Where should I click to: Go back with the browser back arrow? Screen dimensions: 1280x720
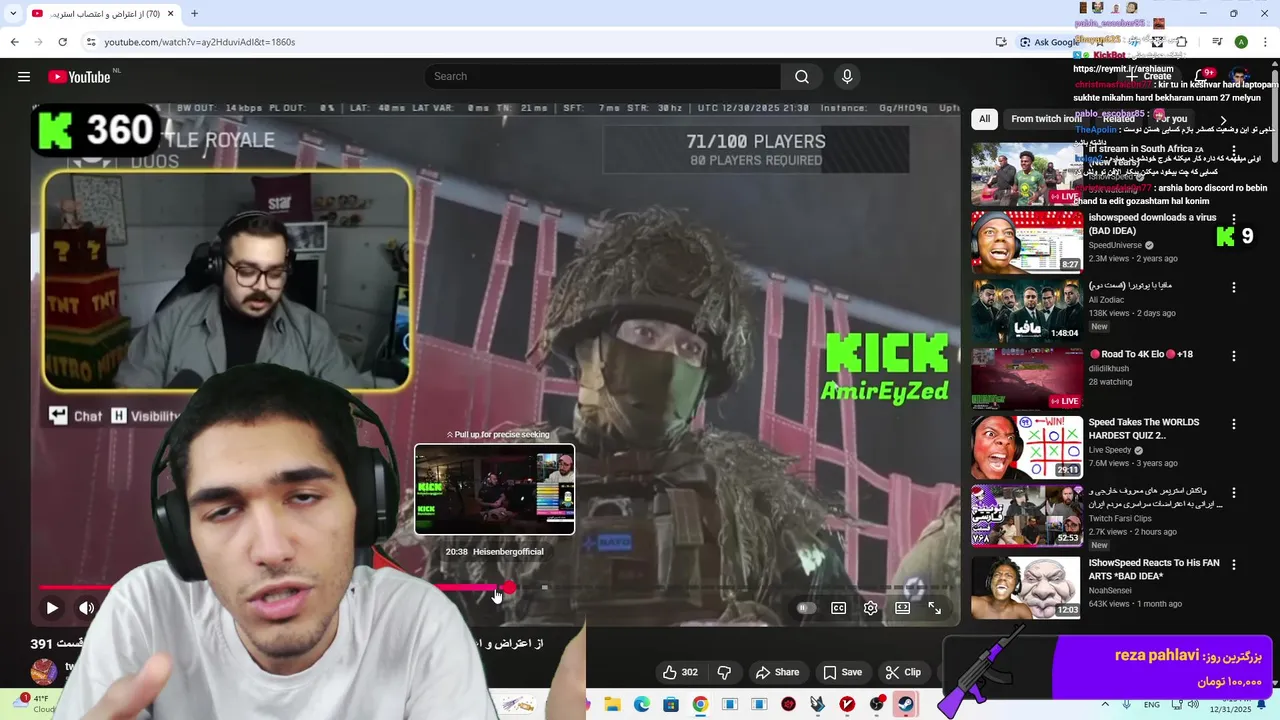[14, 42]
